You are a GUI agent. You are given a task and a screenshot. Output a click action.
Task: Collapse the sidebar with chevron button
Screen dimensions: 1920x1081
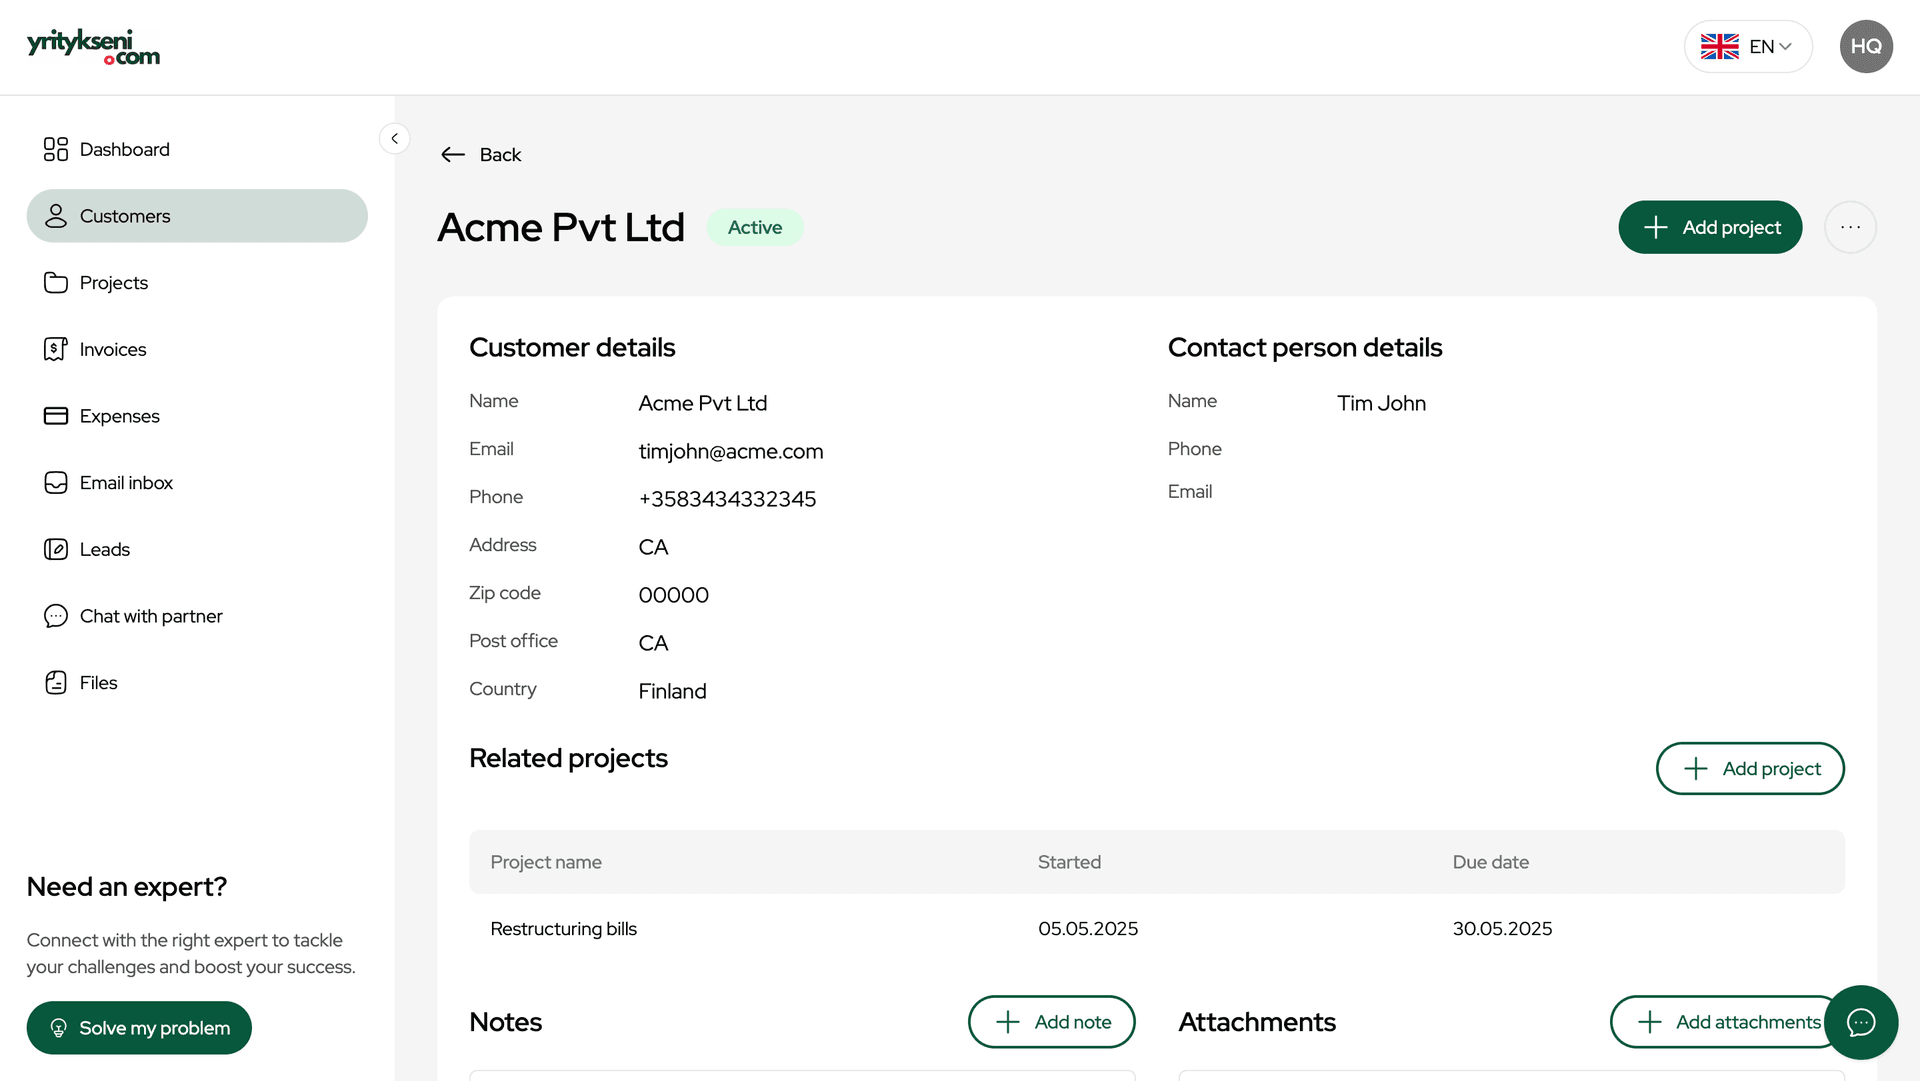click(395, 139)
